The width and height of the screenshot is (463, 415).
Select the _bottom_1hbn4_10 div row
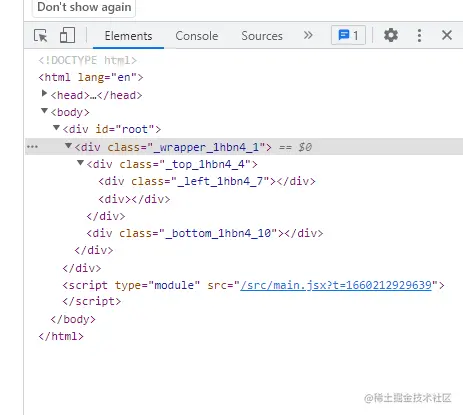pos(205,233)
